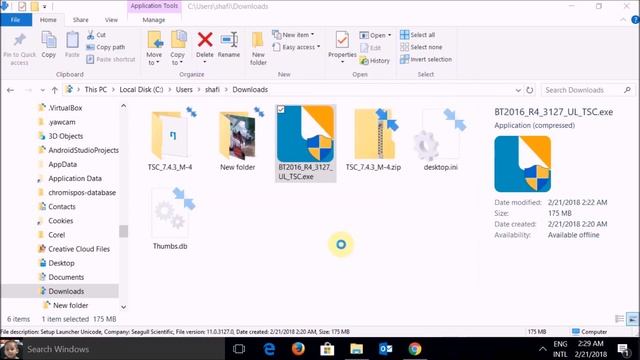
Task: Open Outlook from the taskbar
Action: pos(386,349)
